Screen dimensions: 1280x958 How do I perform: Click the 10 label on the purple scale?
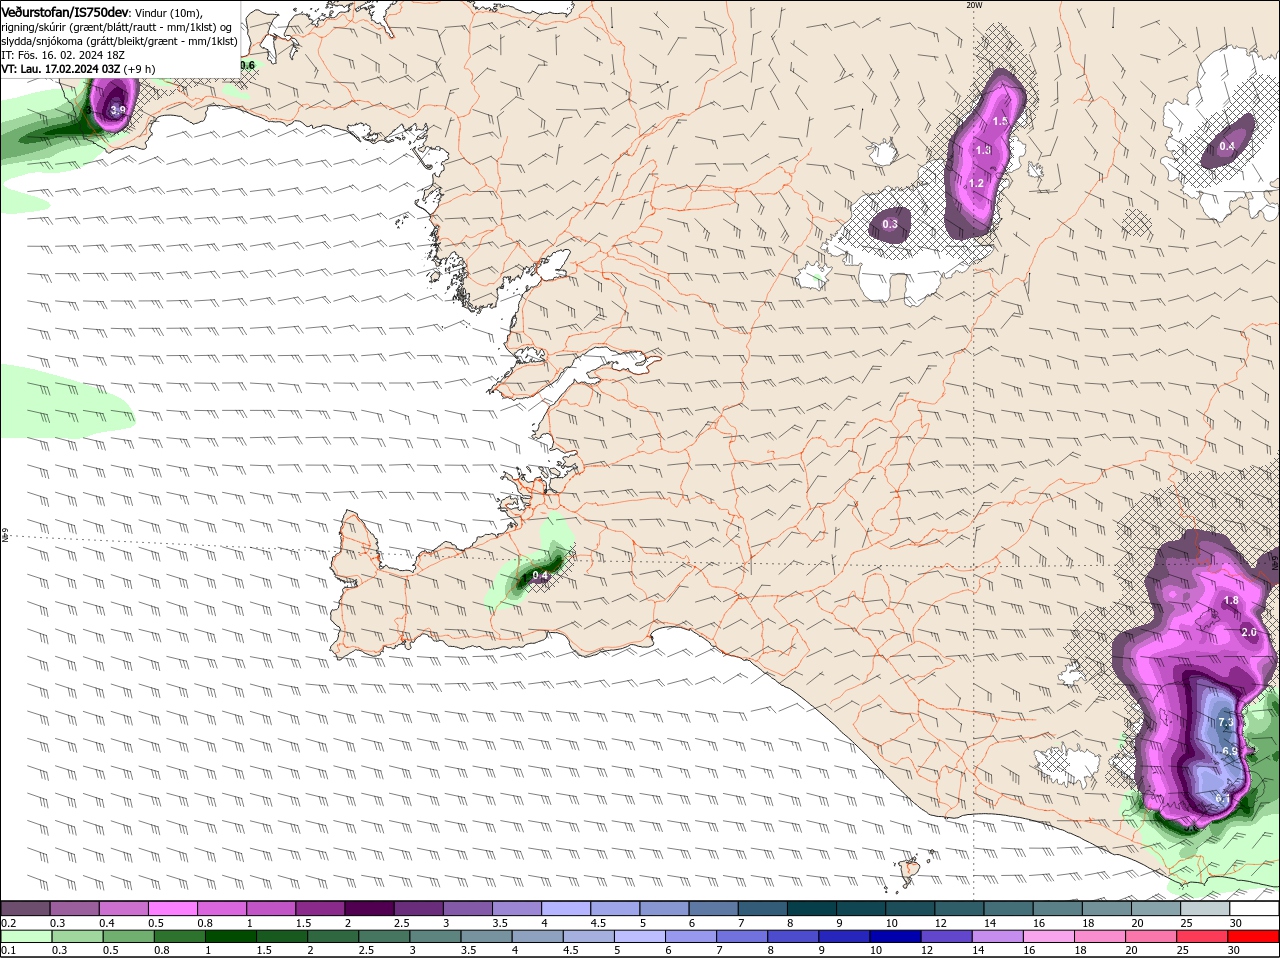(891, 923)
